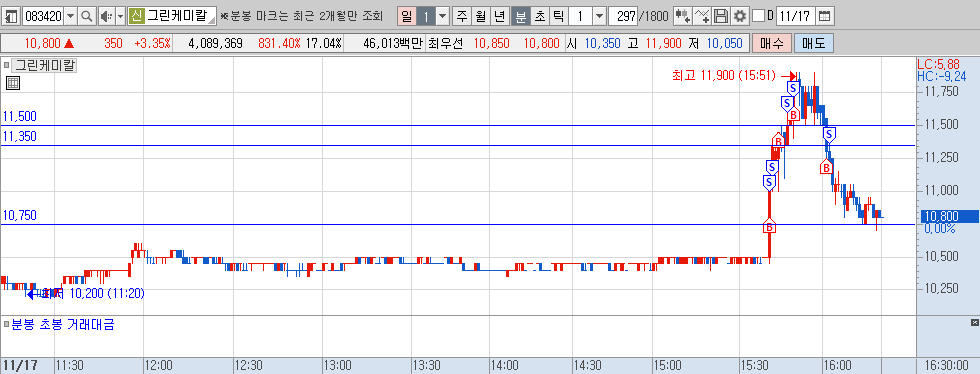Viewport: 980px width, 374px height.
Task: Toggle the D checkbox
Action: click(758, 16)
